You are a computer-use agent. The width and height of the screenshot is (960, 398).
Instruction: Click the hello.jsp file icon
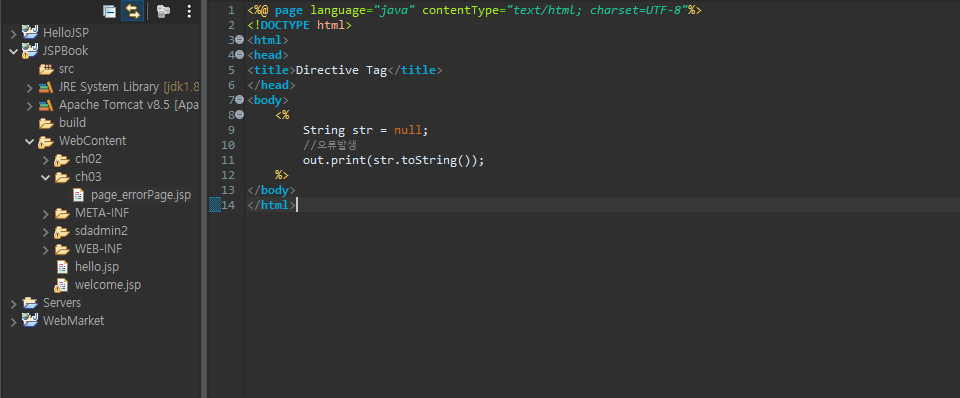[x=62, y=267]
